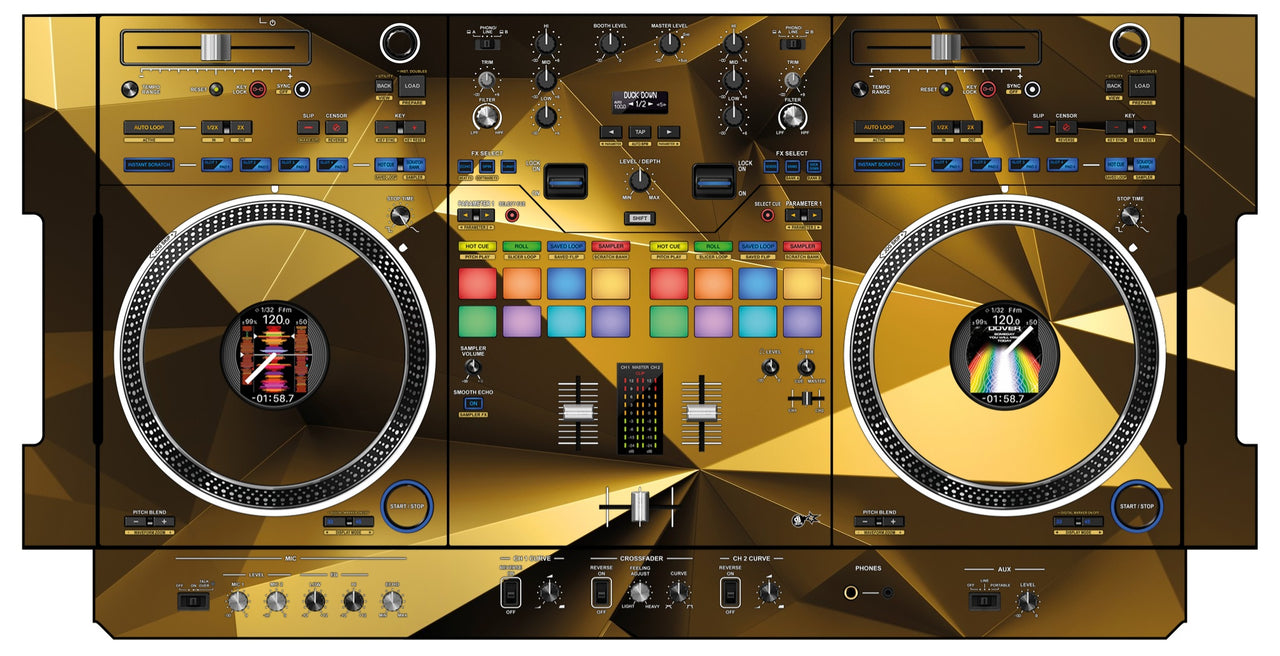Click the beat FX left arrow button
1280x656 pixels.
pos(610,132)
